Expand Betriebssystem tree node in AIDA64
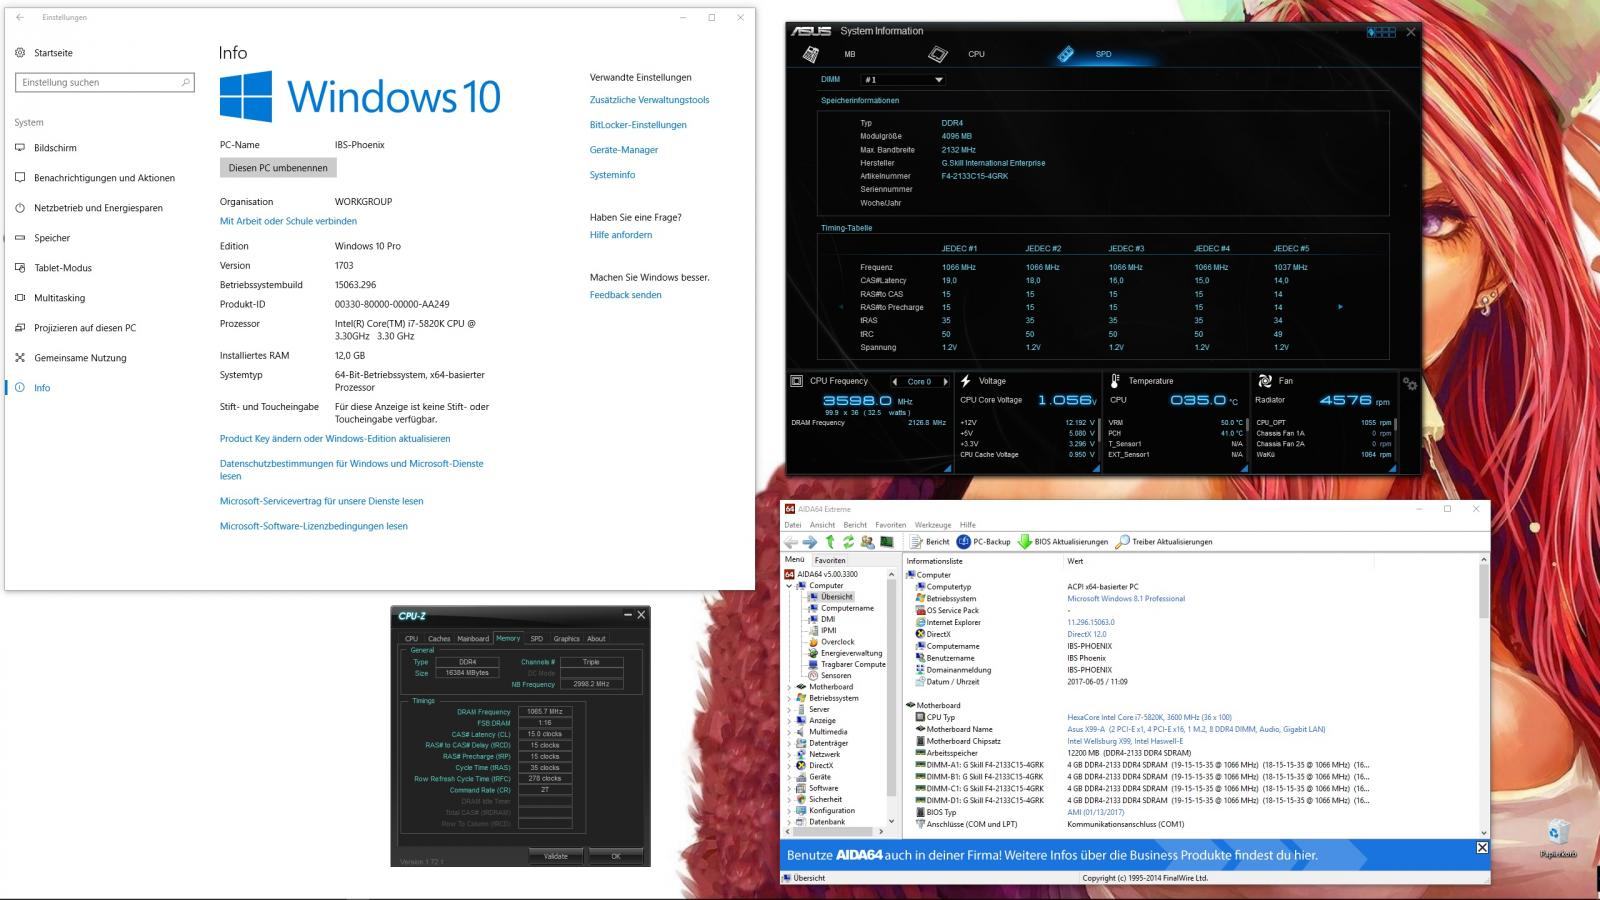The height and width of the screenshot is (900, 1600). point(789,698)
